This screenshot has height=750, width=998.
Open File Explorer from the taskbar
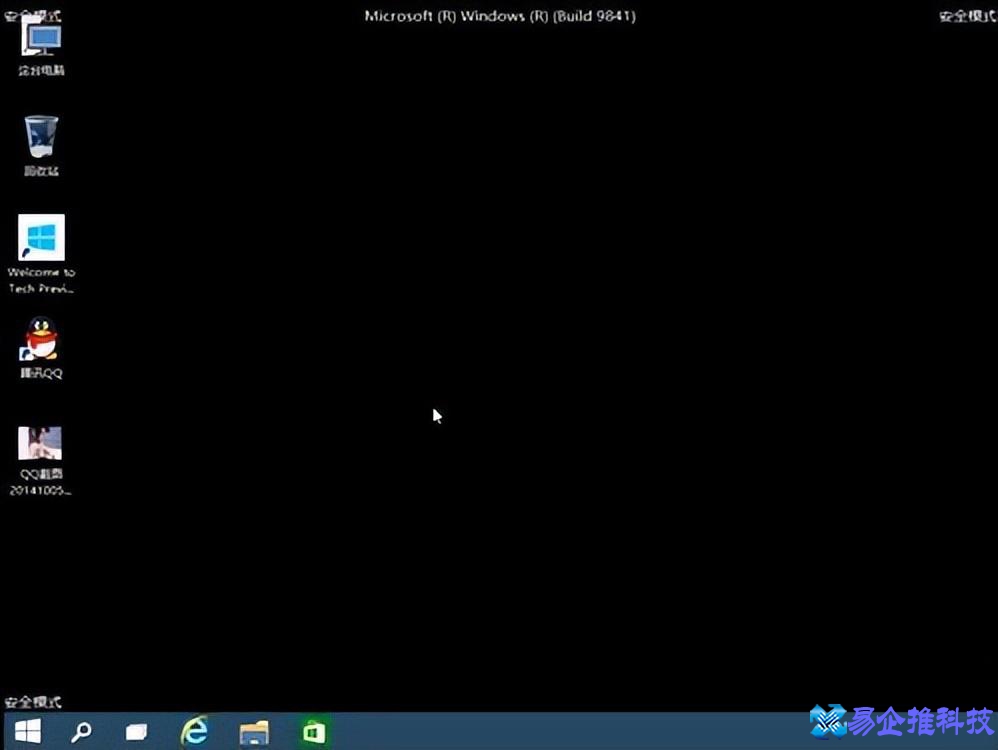pos(254,733)
